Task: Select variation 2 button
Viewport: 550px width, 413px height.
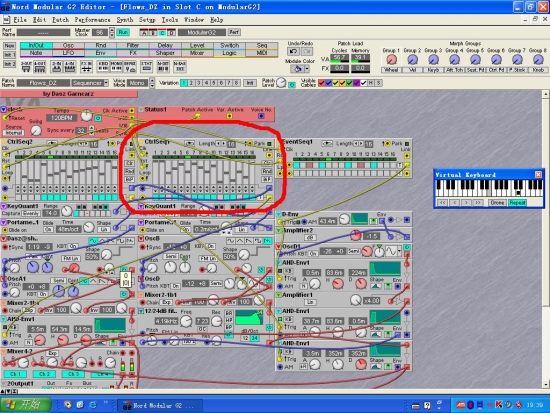Action: (191, 83)
